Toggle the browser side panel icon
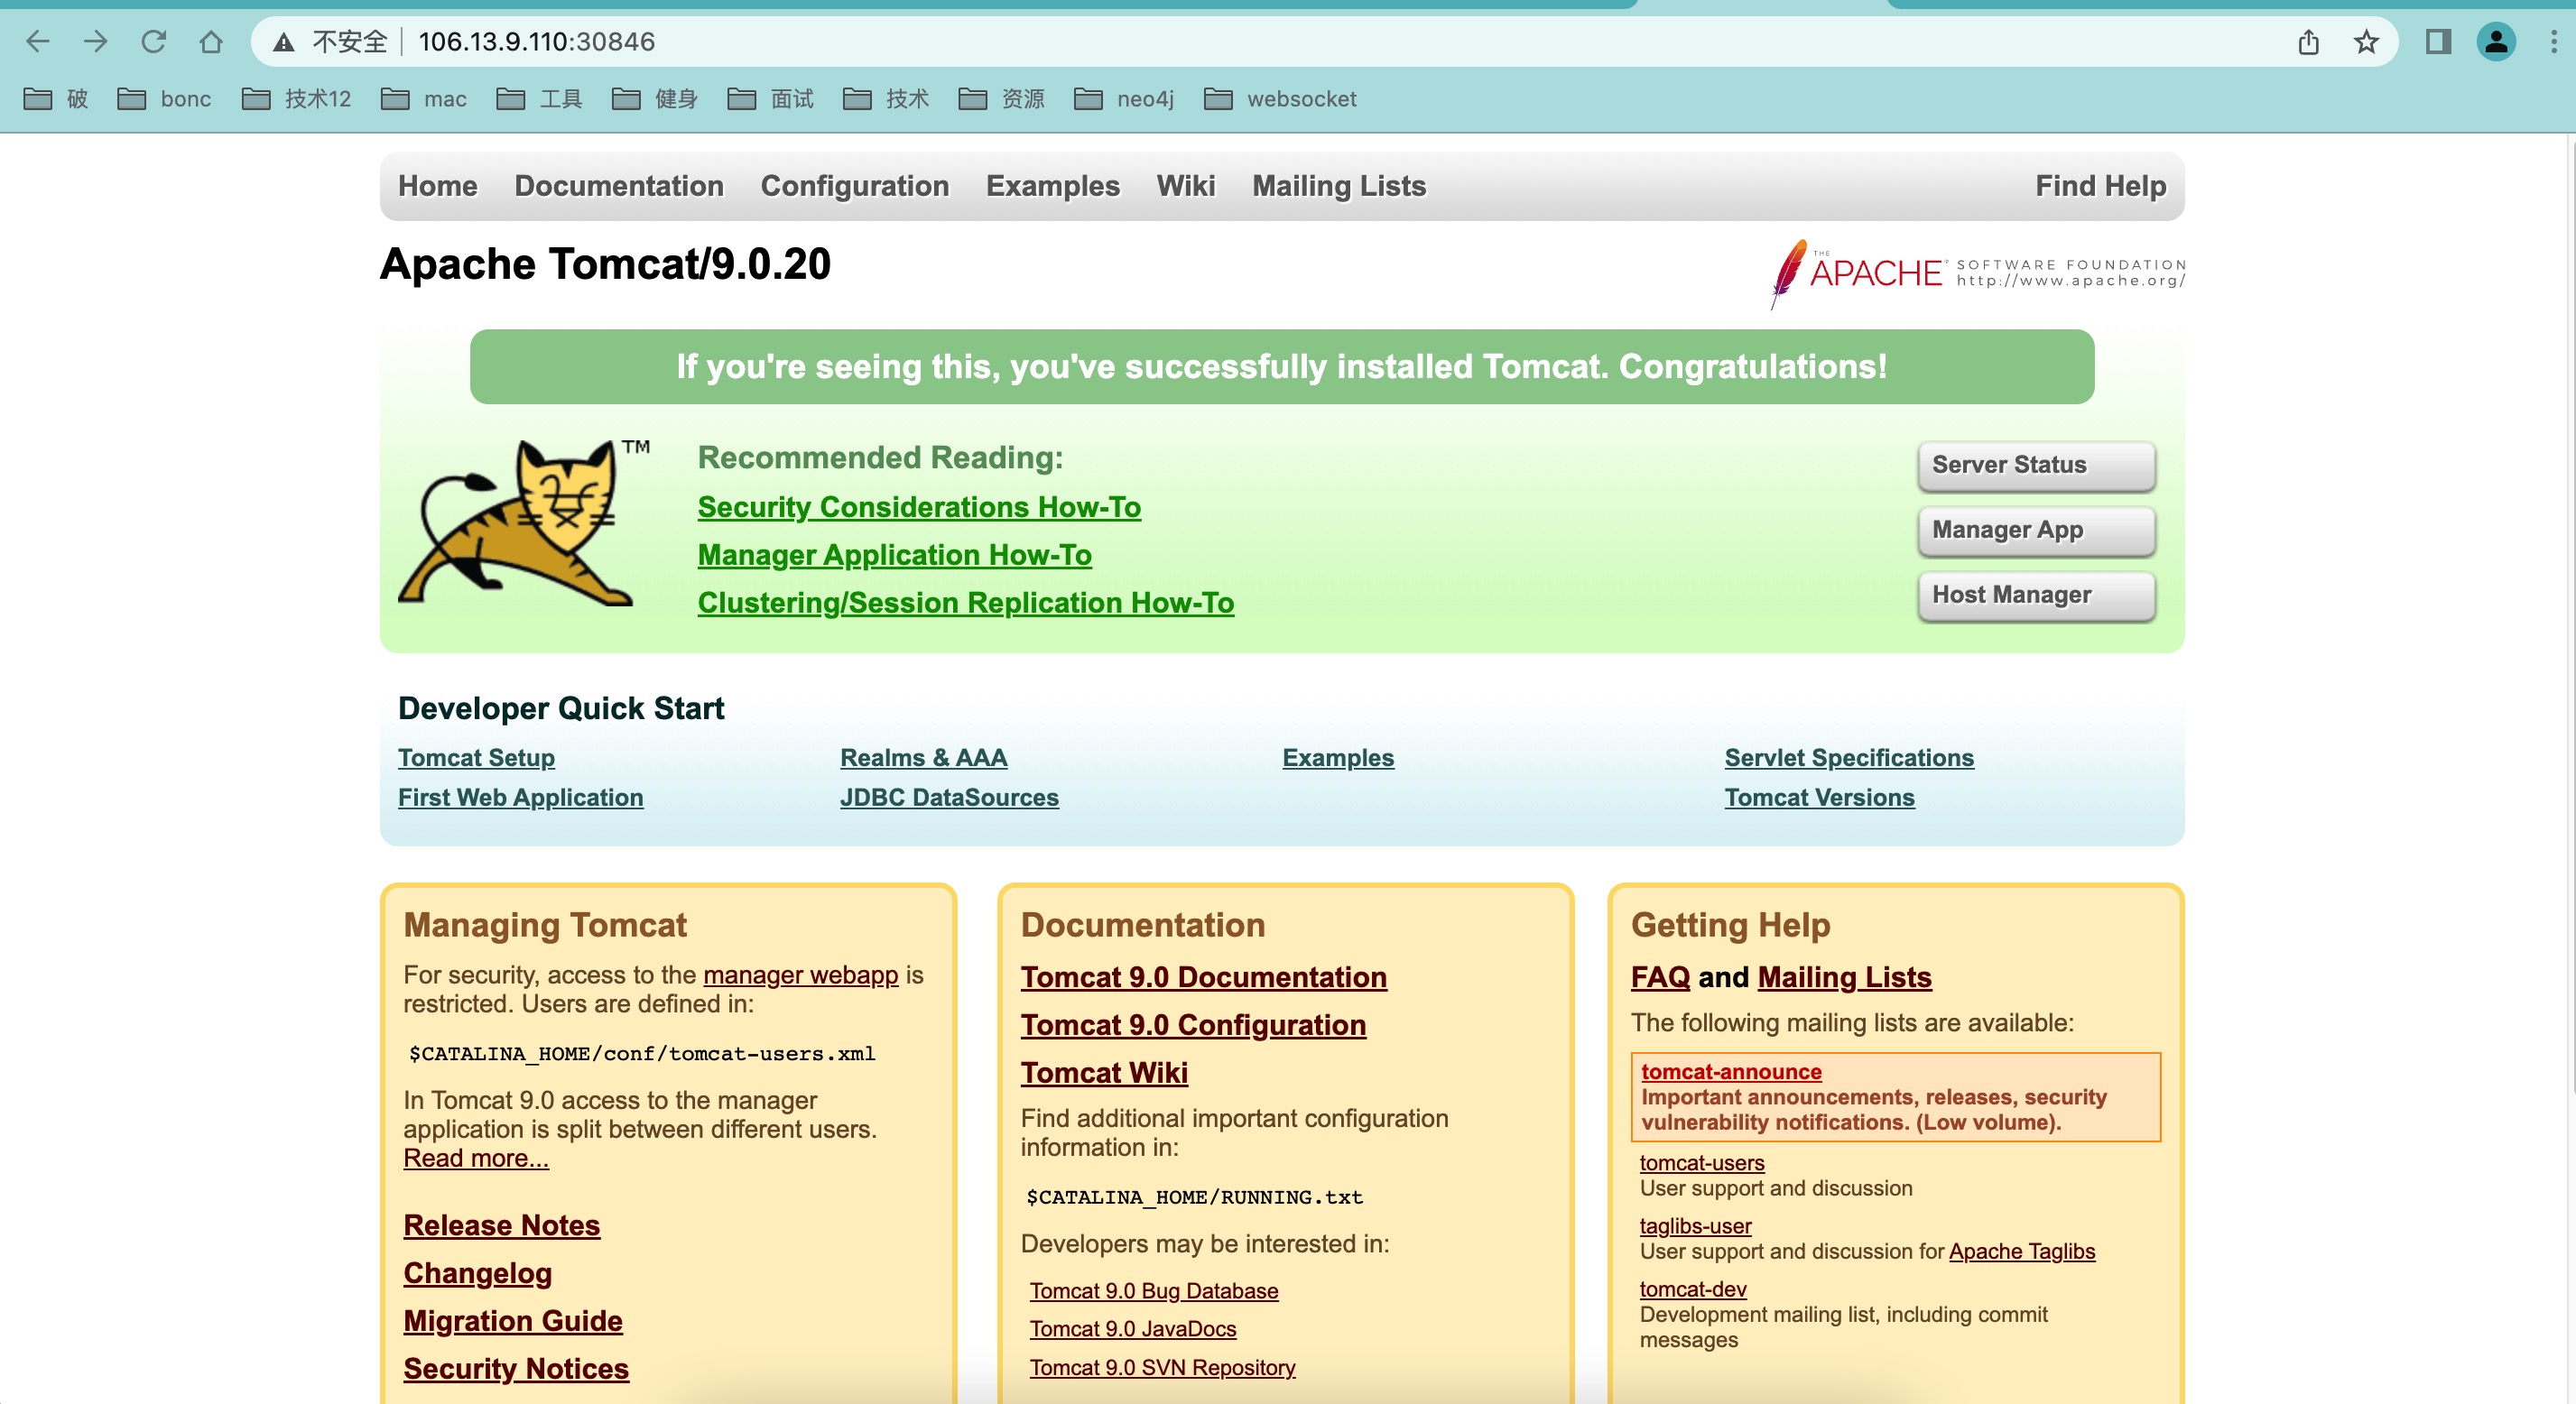2576x1404 pixels. [x=2438, y=42]
